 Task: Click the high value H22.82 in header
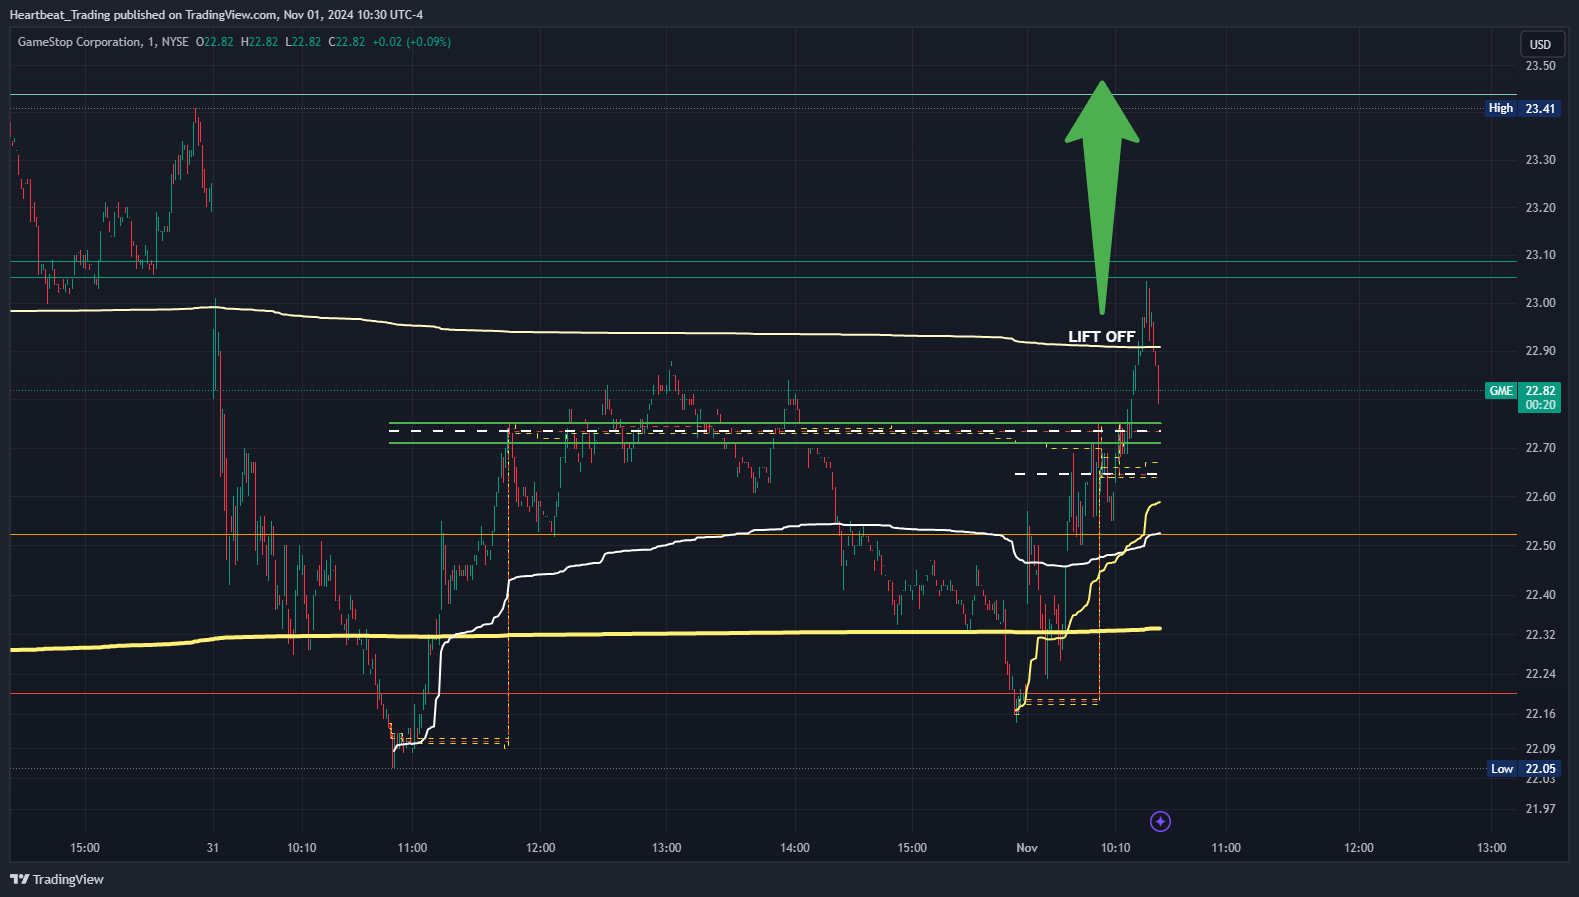pos(259,42)
